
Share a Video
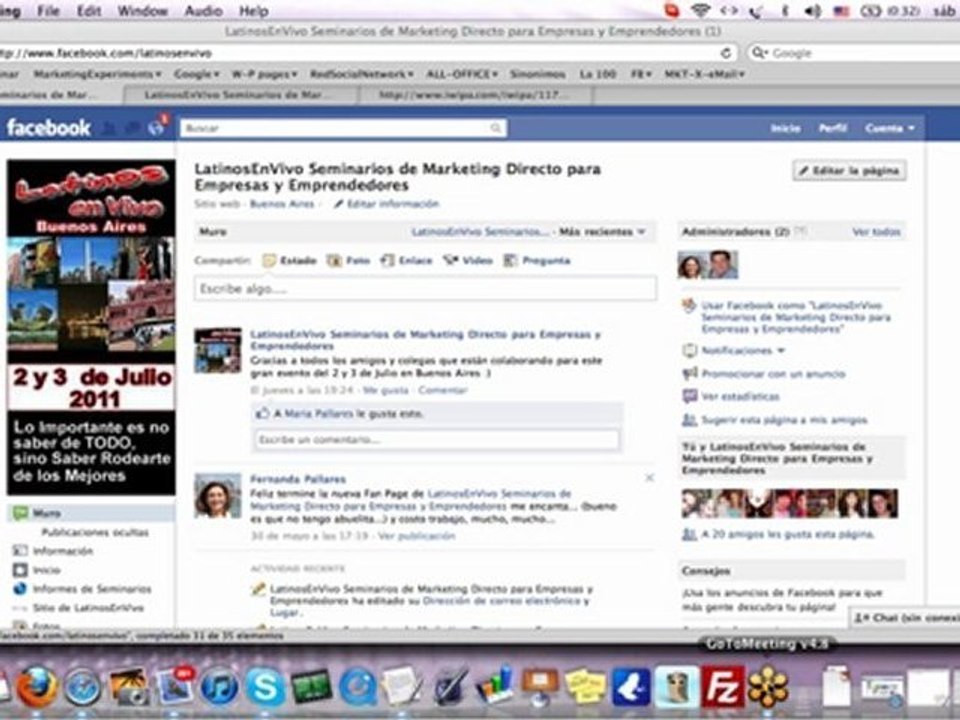[x=468, y=261]
